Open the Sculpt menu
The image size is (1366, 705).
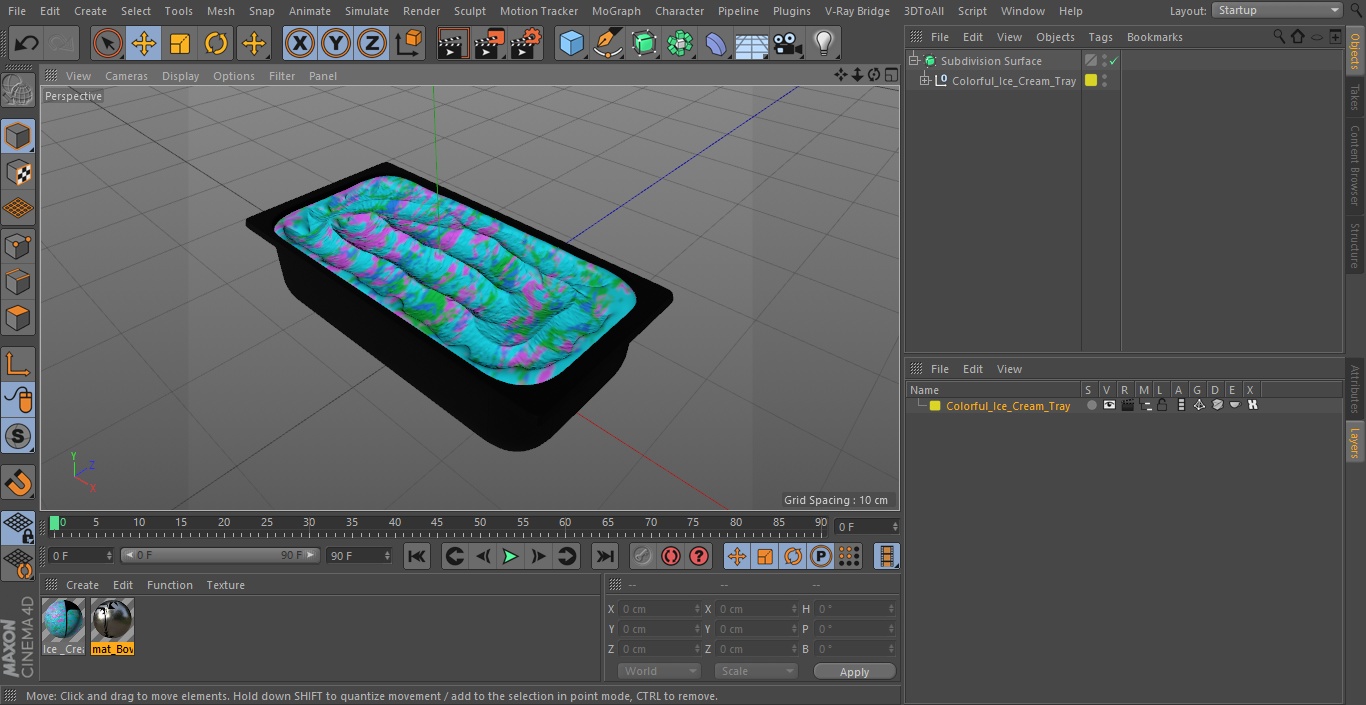click(x=469, y=11)
